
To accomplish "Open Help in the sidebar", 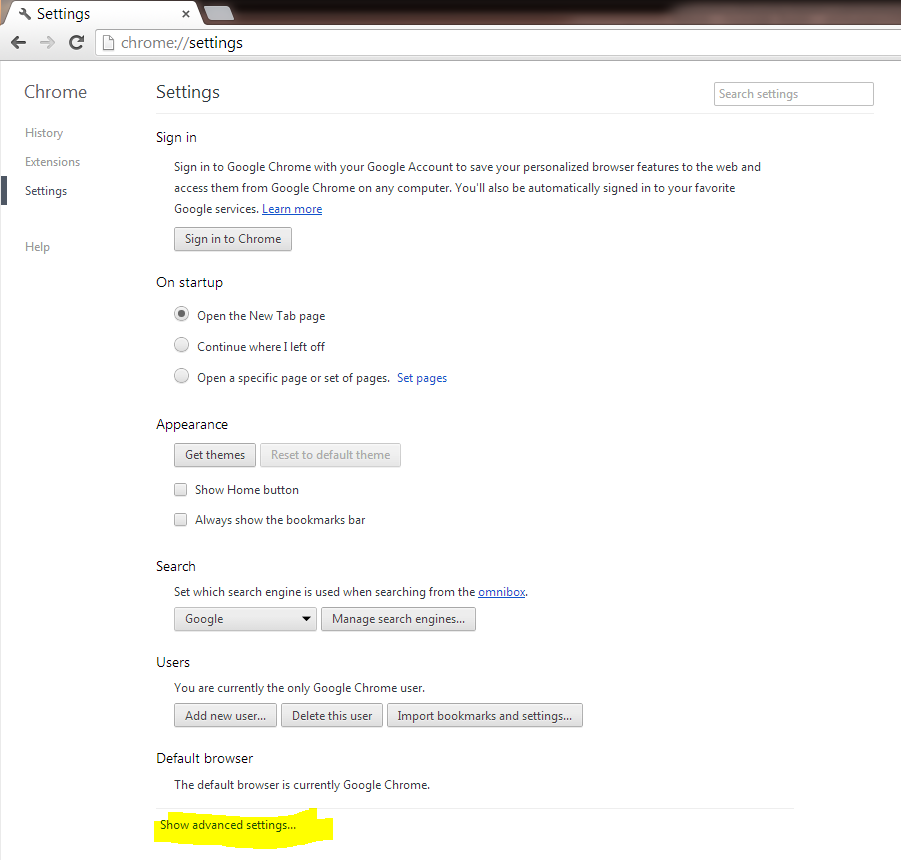I will click(37, 247).
